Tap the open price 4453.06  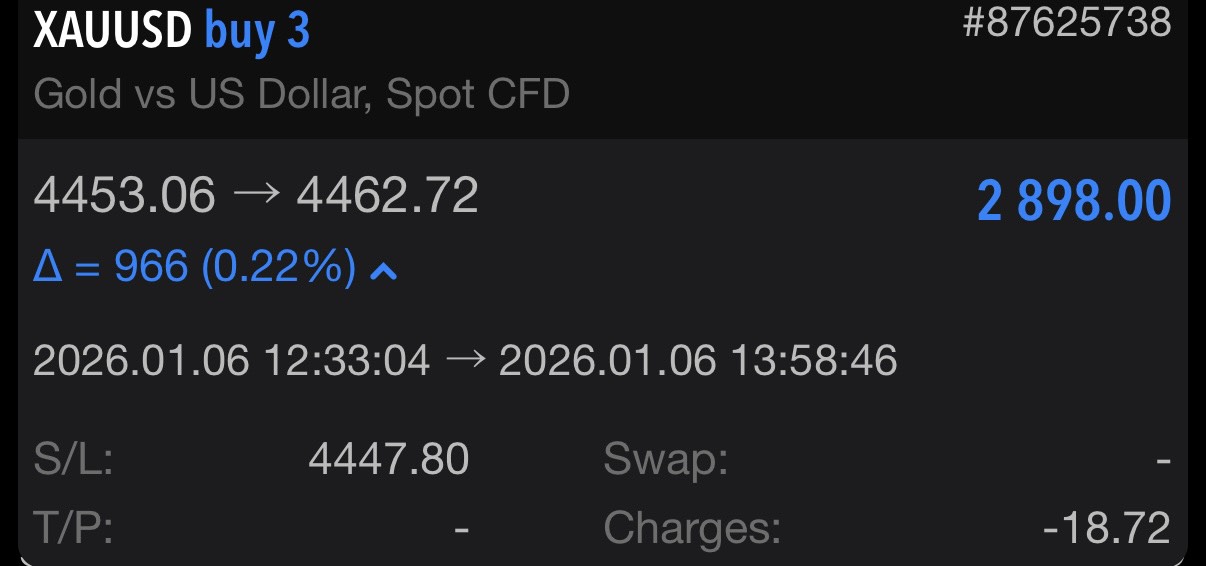coord(124,196)
